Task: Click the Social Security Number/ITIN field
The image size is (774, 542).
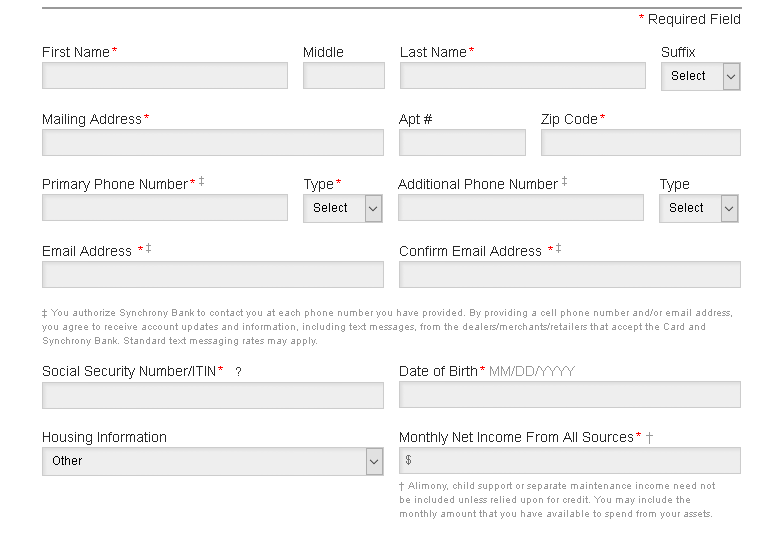Action: click(213, 395)
